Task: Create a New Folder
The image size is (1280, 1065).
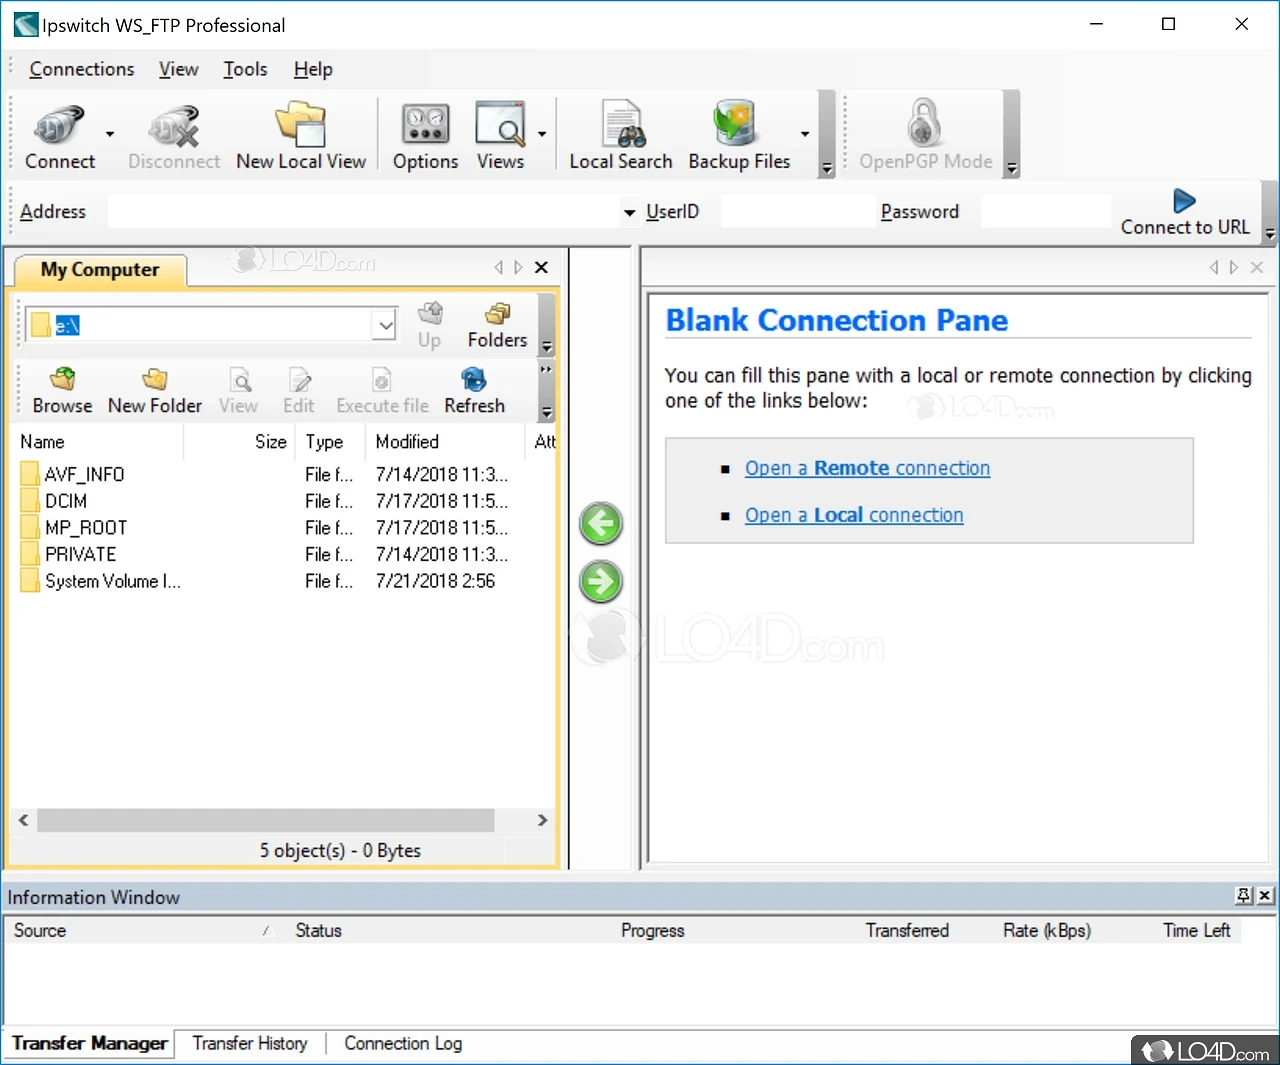Action: 155,391
